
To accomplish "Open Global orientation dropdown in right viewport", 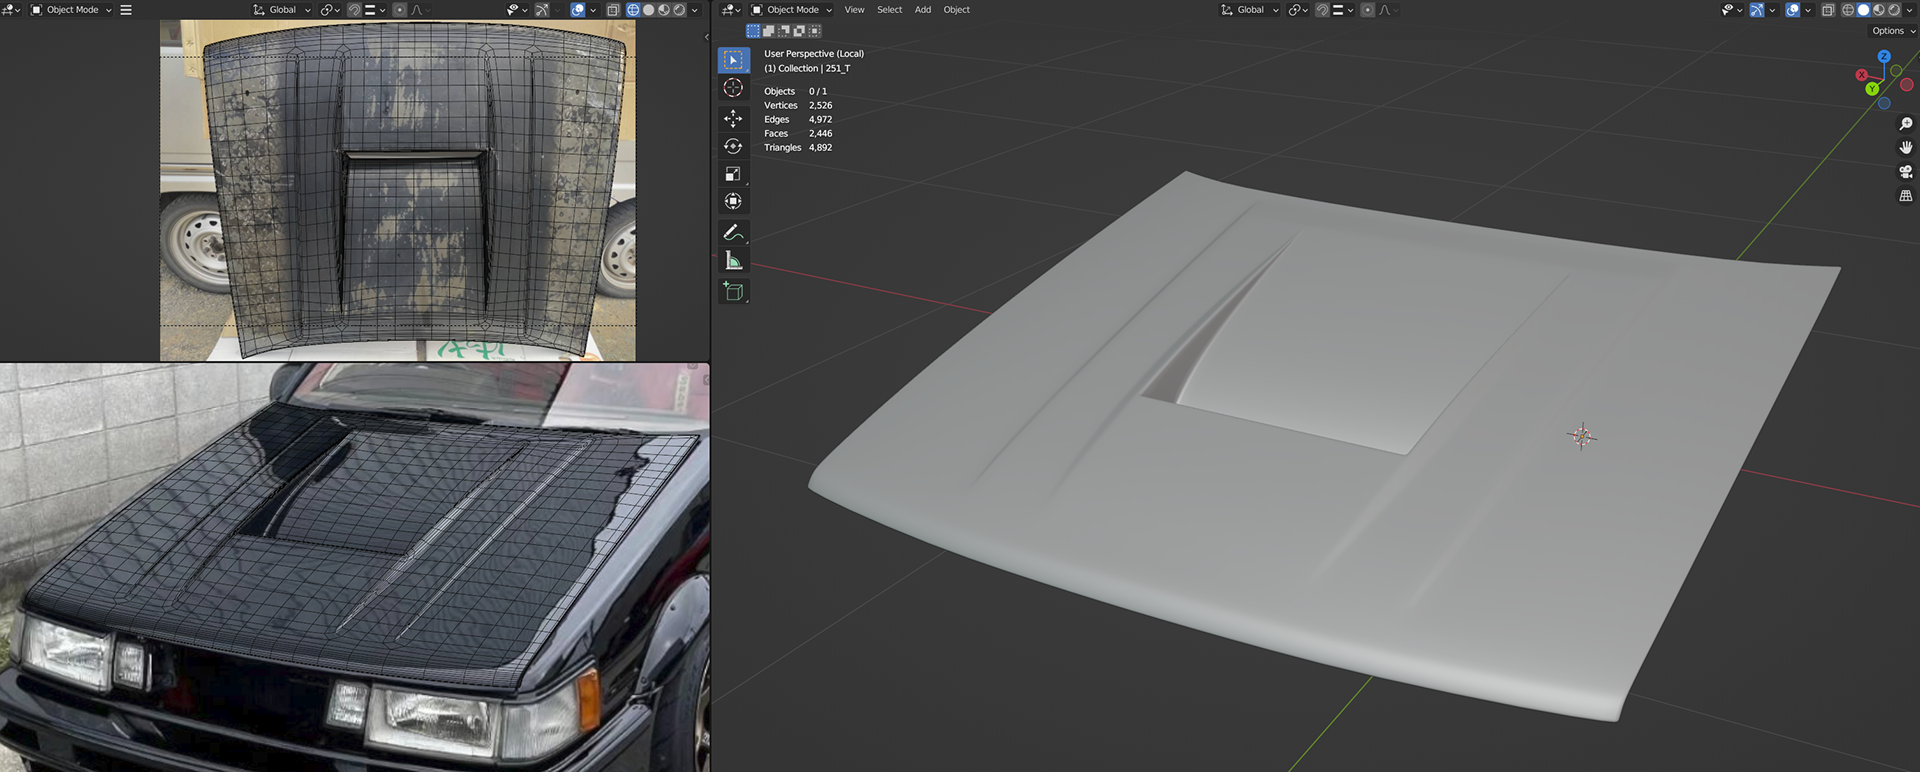I will (x=1250, y=10).
